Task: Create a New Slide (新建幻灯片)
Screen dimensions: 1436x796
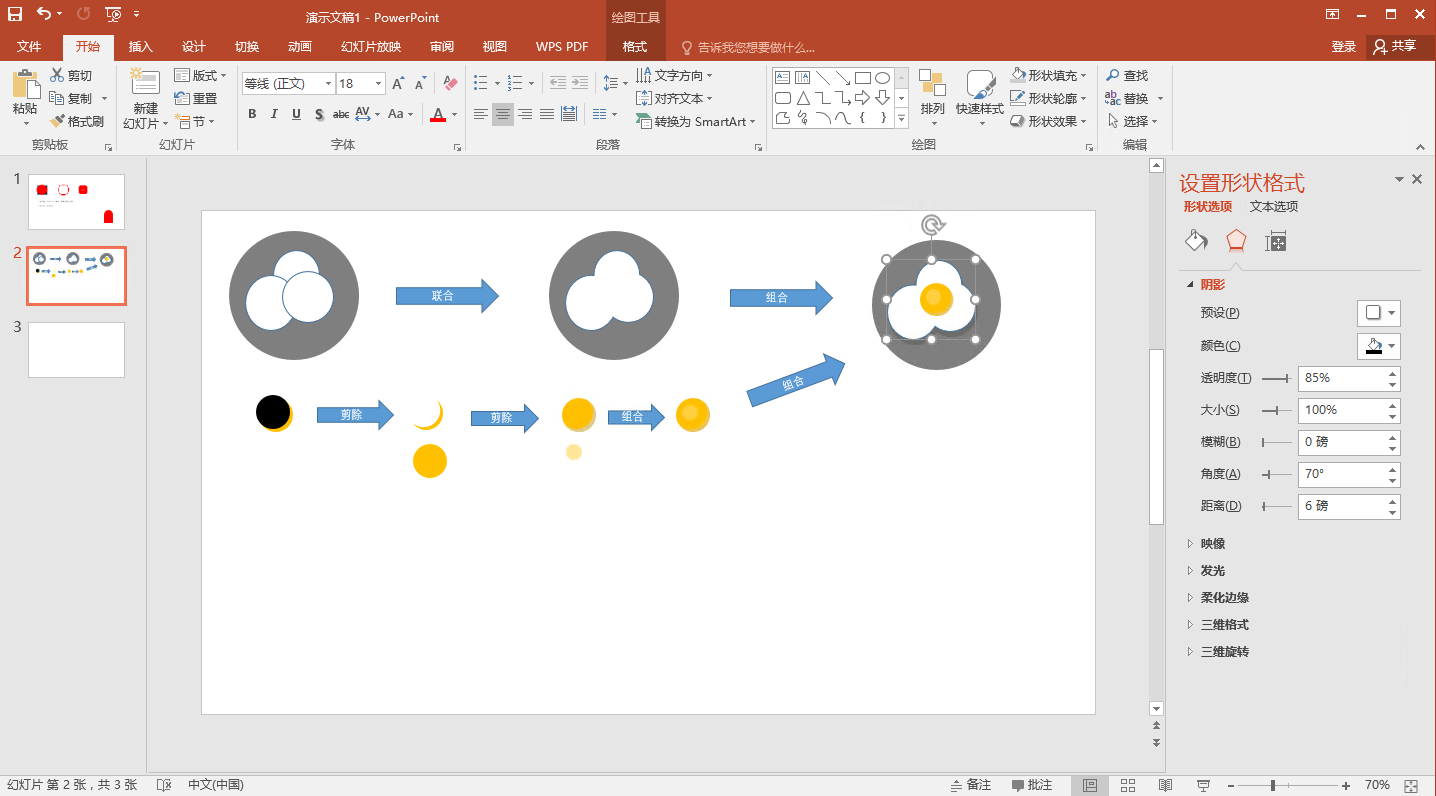Action: coord(145,98)
